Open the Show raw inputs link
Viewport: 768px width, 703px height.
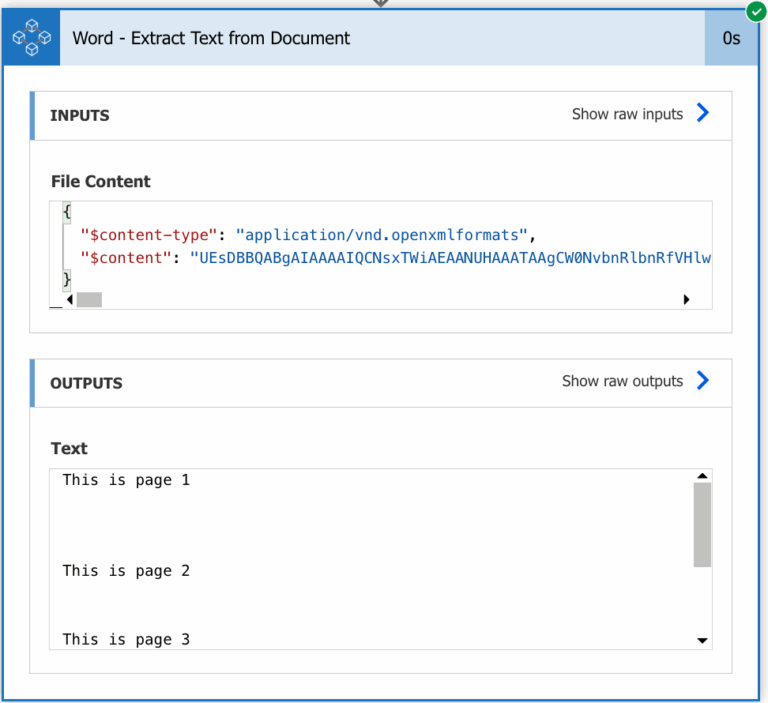tap(627, 114)
